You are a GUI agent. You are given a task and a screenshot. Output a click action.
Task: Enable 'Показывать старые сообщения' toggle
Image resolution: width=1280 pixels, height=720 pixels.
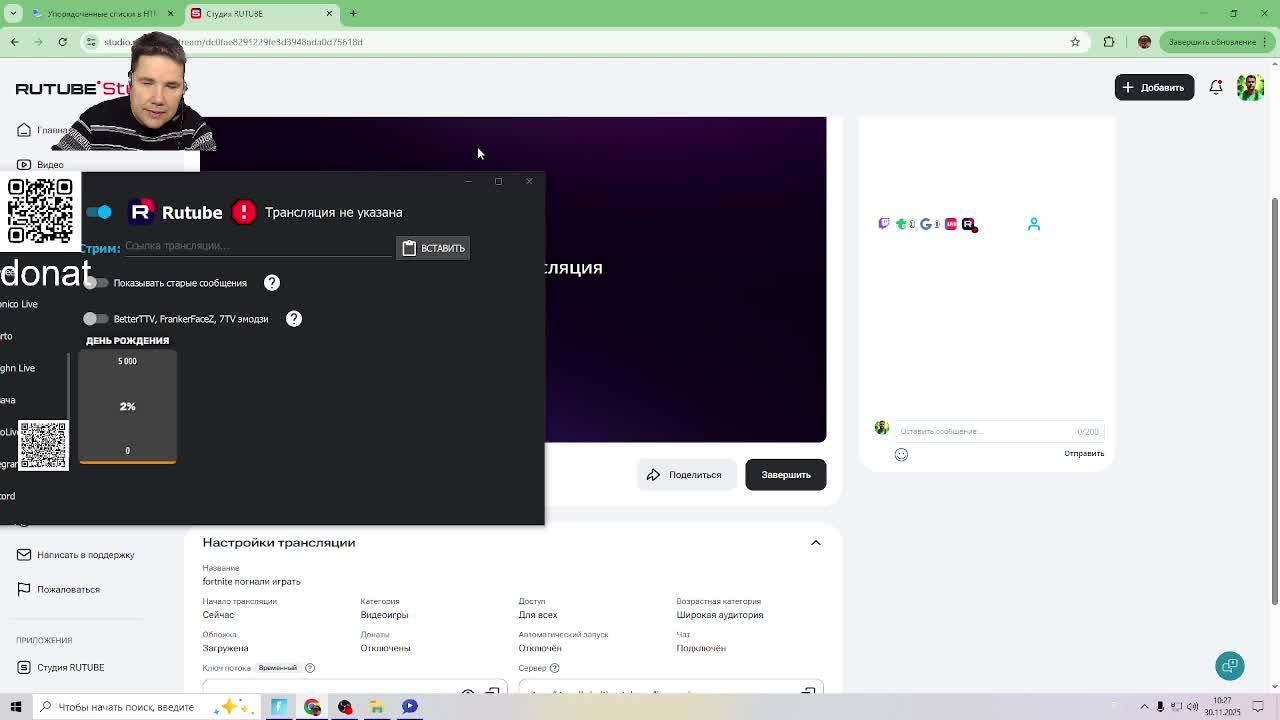[95, 283]
